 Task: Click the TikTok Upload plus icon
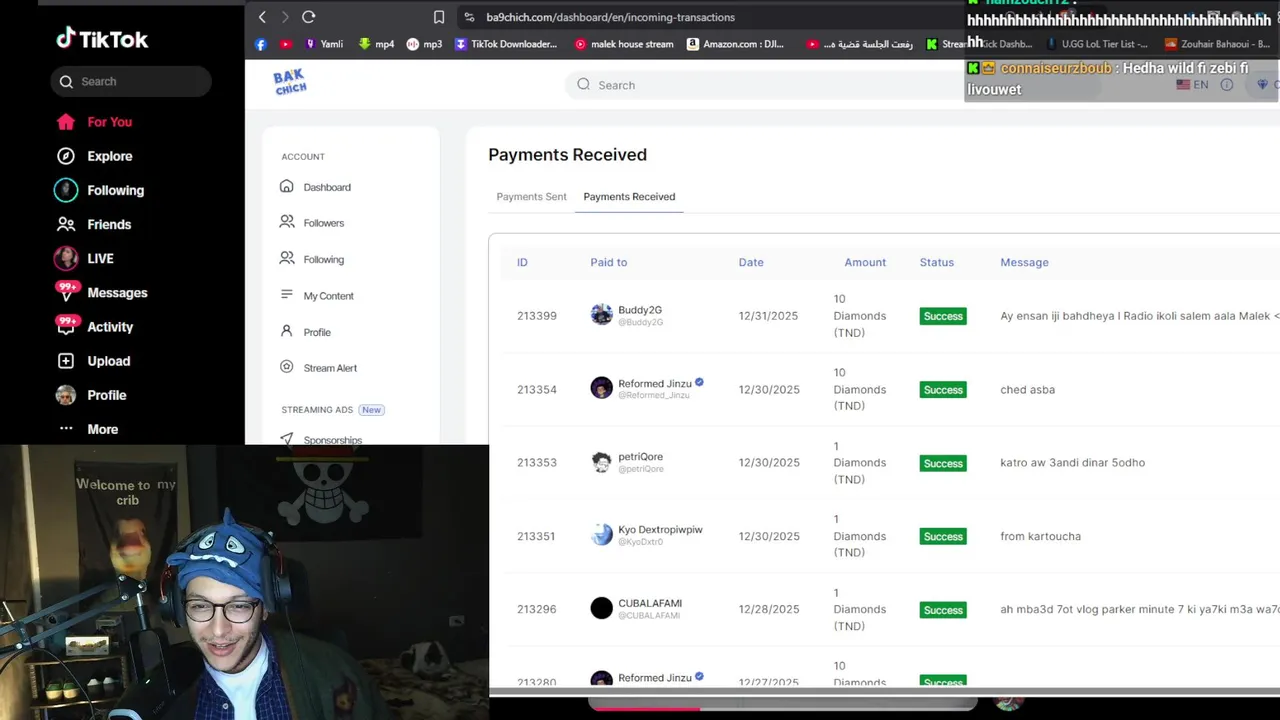coord(66,361)
